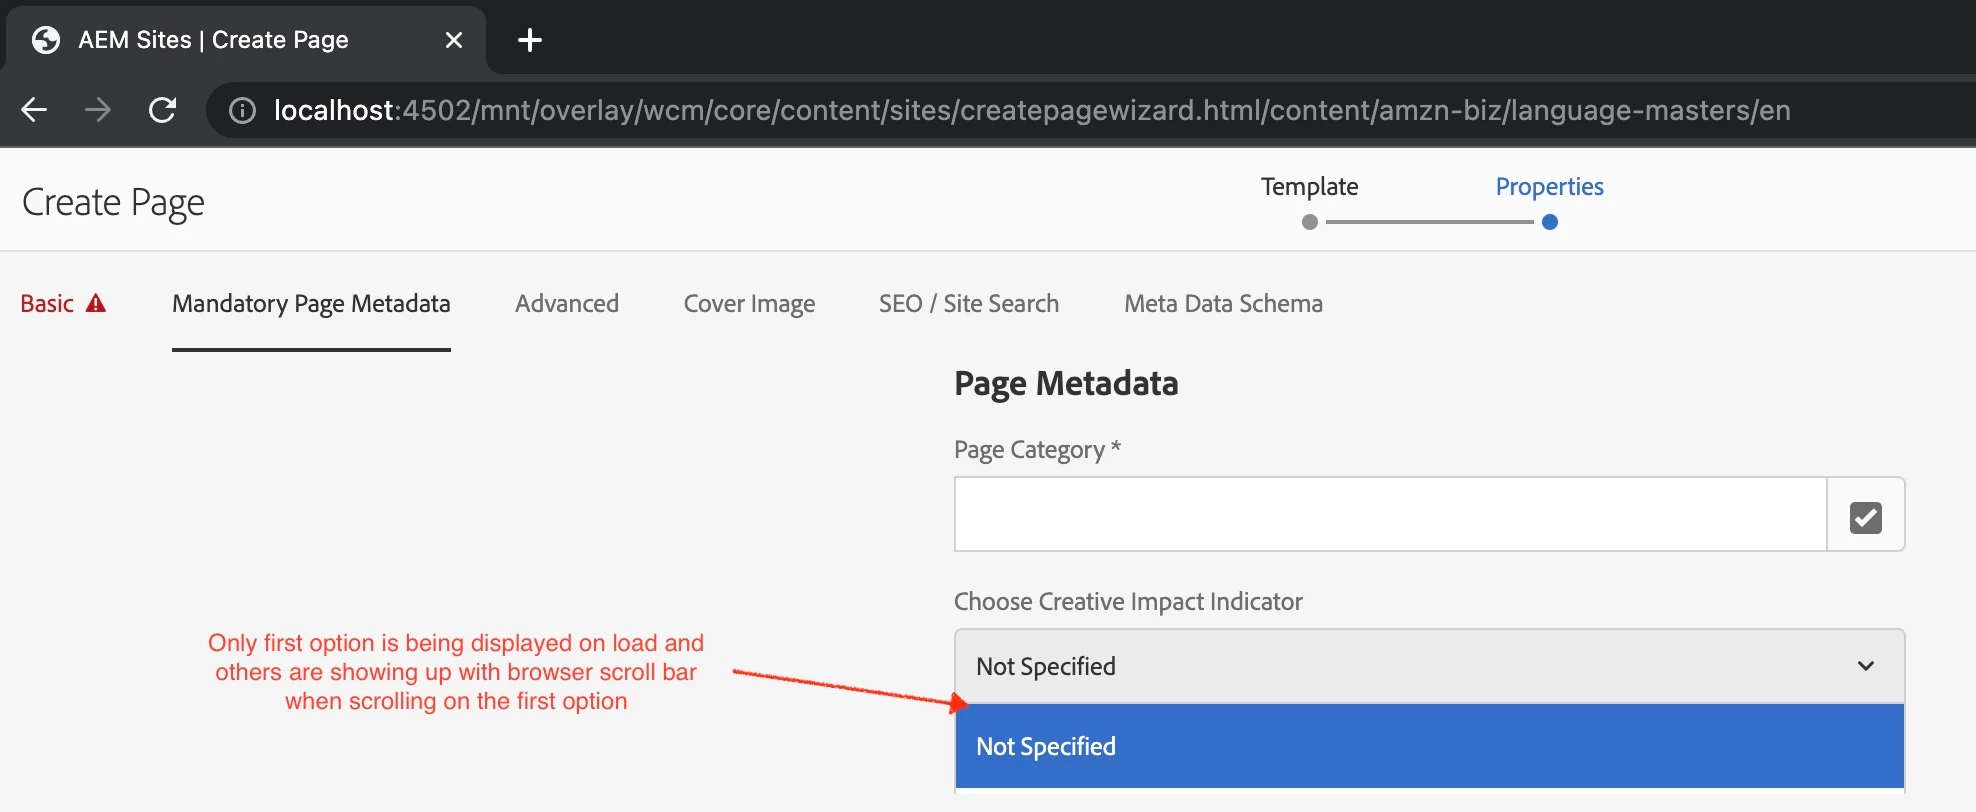Click the Properties wizard step

point(1549,187)
